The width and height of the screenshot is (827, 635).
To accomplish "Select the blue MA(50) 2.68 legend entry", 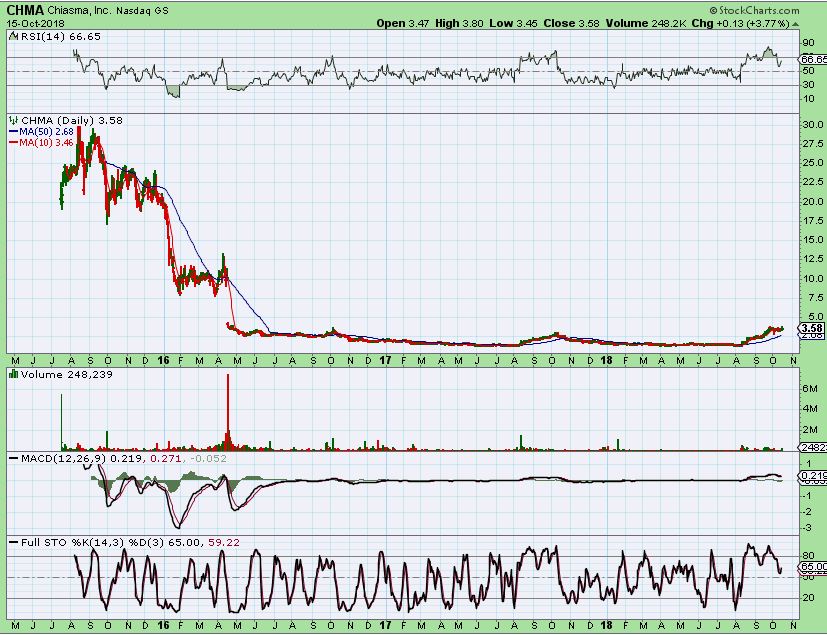I will (41, 131).
